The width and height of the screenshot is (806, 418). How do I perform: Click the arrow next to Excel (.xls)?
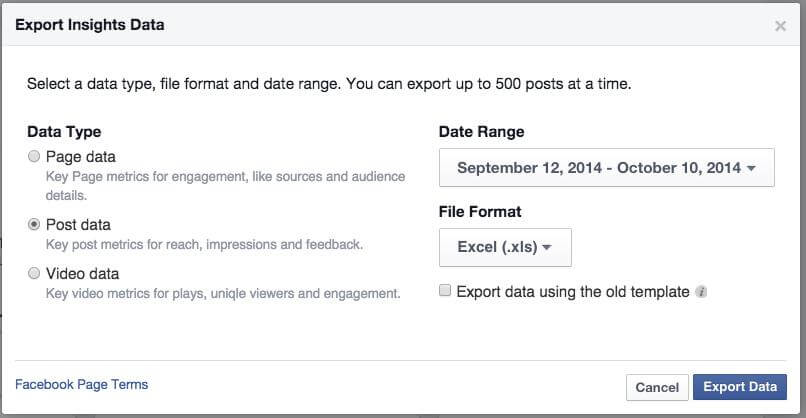pyautogui.click(x=547, y=247)
